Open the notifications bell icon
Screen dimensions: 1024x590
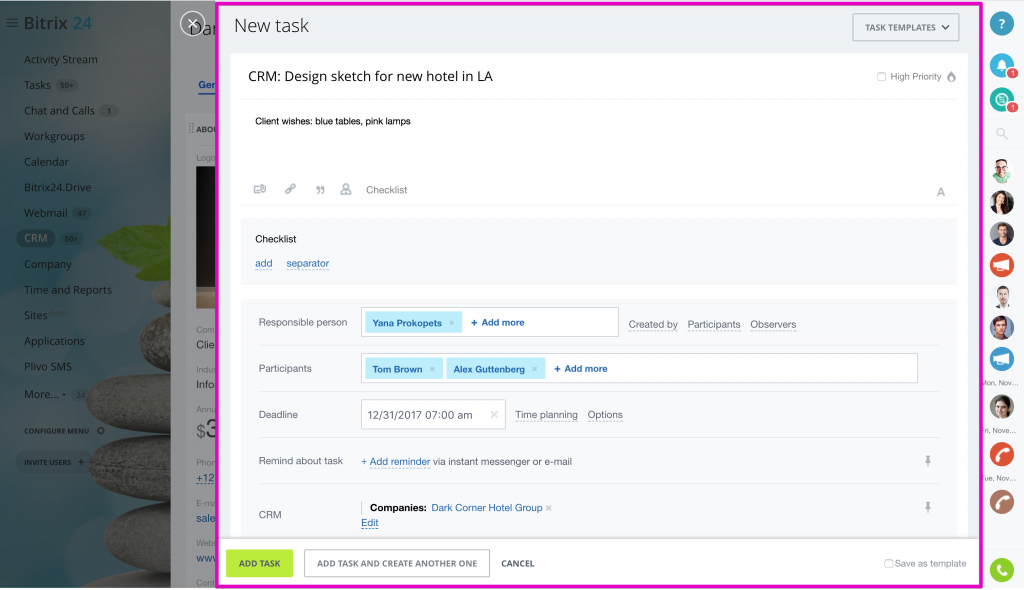(x=1002, y=65)
